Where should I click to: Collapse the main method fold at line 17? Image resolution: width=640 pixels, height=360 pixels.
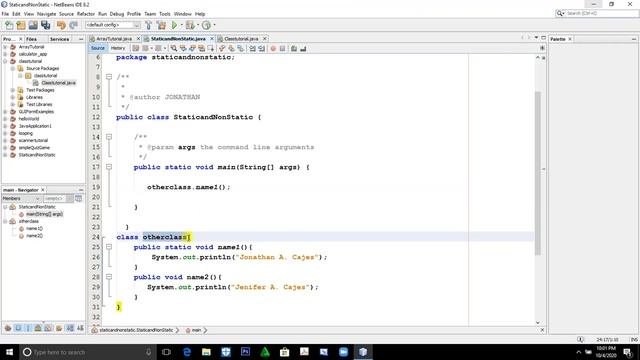tap(109, 167)
